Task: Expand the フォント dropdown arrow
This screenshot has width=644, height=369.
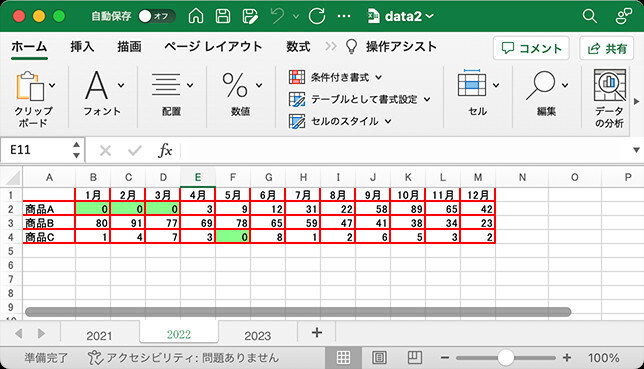Action: [x=121, y=85]
